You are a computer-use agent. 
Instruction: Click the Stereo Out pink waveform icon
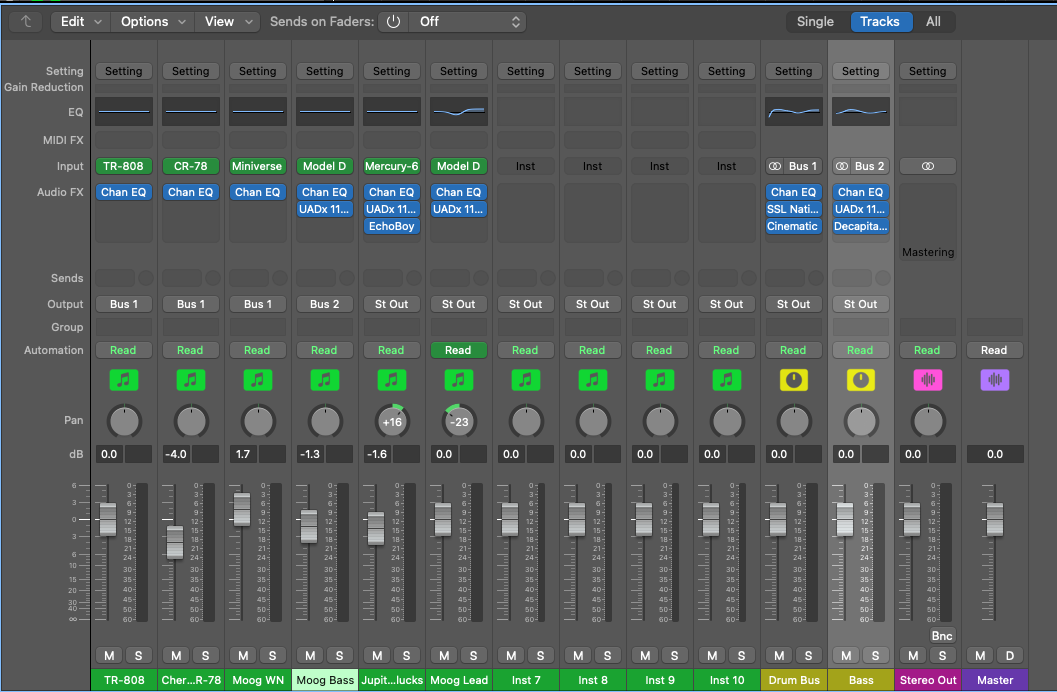(x=927, y=380)
